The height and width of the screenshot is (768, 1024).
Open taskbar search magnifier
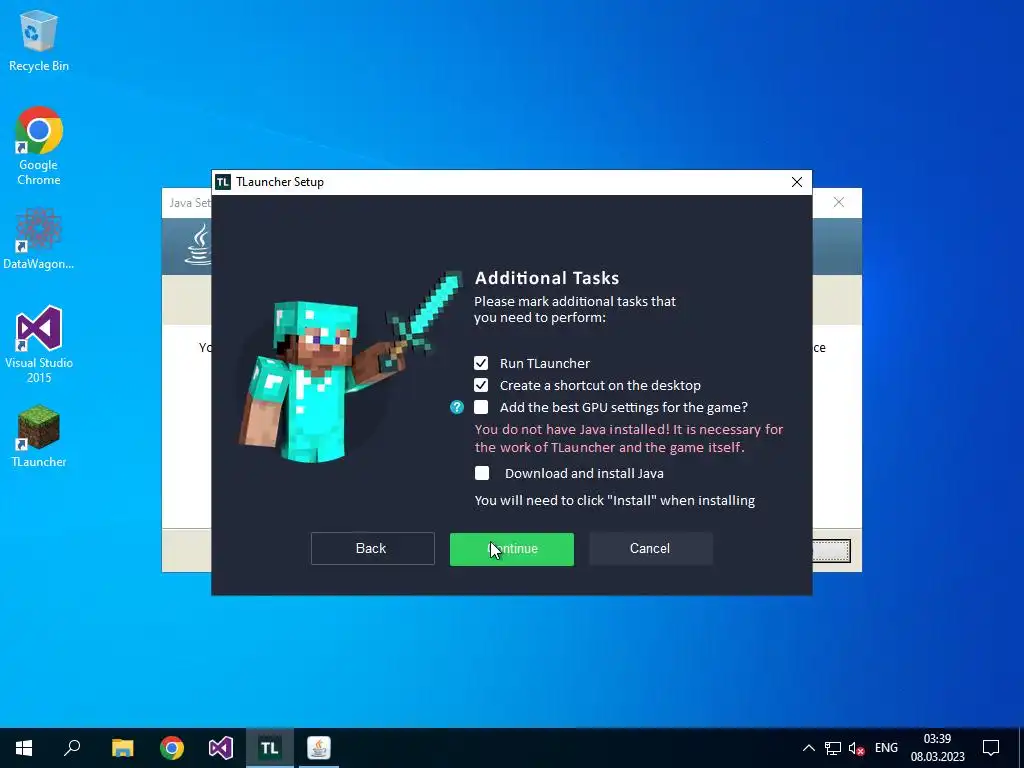[x=72, y=748]
